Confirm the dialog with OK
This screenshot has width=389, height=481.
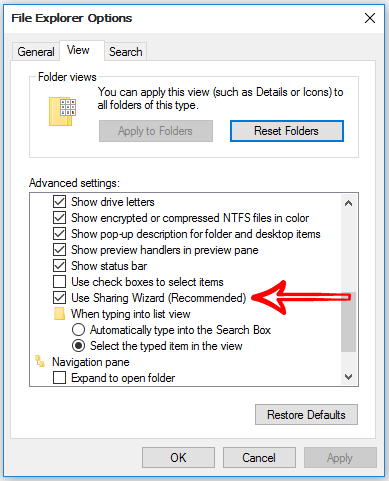[178, 457]
